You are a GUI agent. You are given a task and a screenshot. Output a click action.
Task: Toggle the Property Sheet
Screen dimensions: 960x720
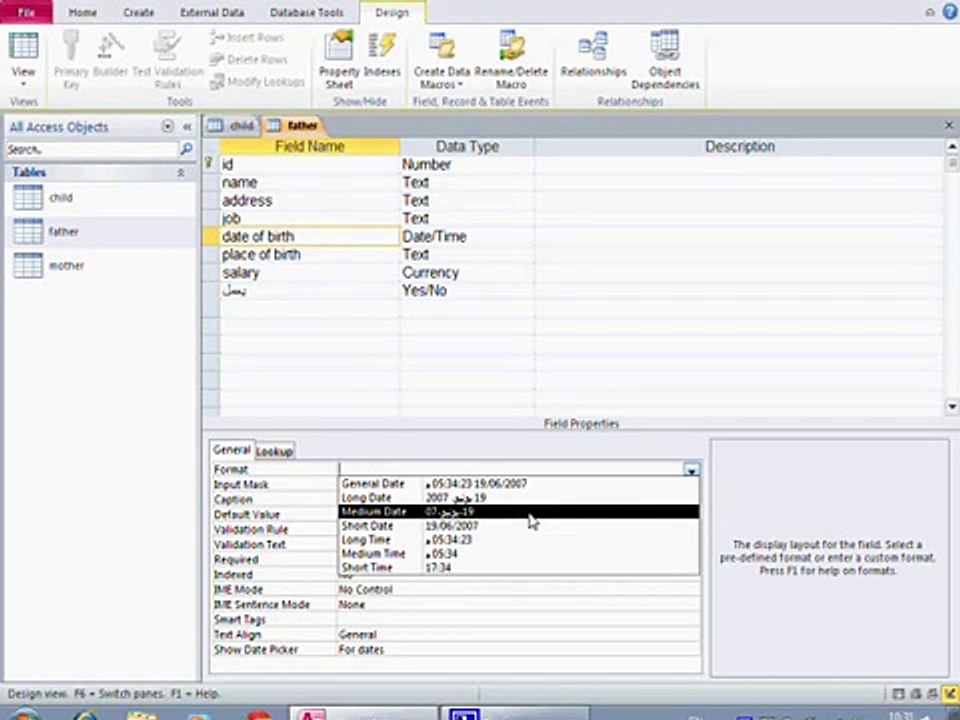(339, 60)
